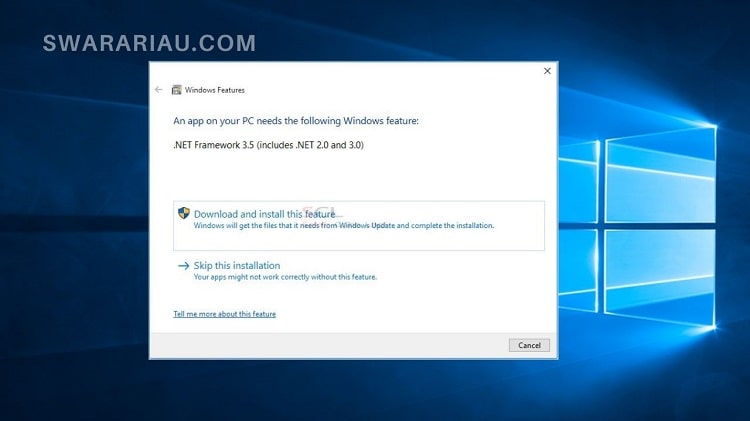Click the Windows Features title icon
This screenshot has height=421, width=750.
click(176, 89)
